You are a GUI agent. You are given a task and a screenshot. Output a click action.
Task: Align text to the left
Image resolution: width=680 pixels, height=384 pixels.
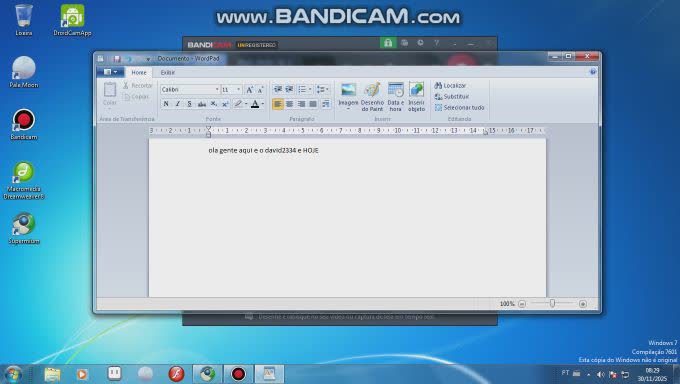click(278, 104)
